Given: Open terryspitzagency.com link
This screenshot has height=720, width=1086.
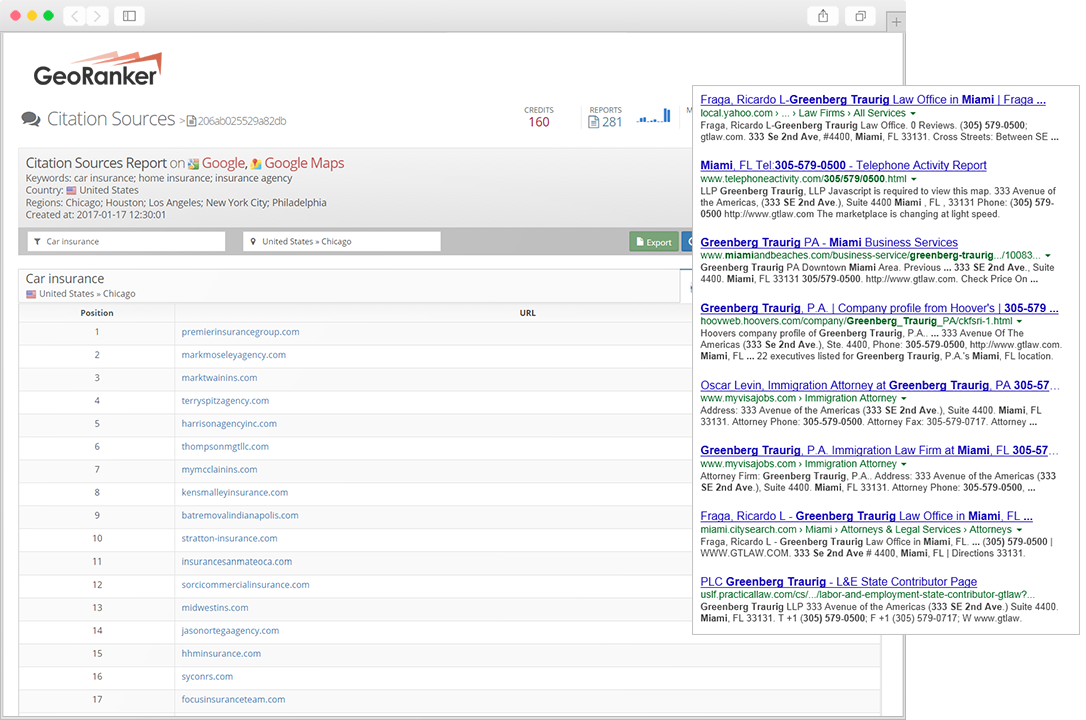Looking at the screenshot, I should 225,401.
